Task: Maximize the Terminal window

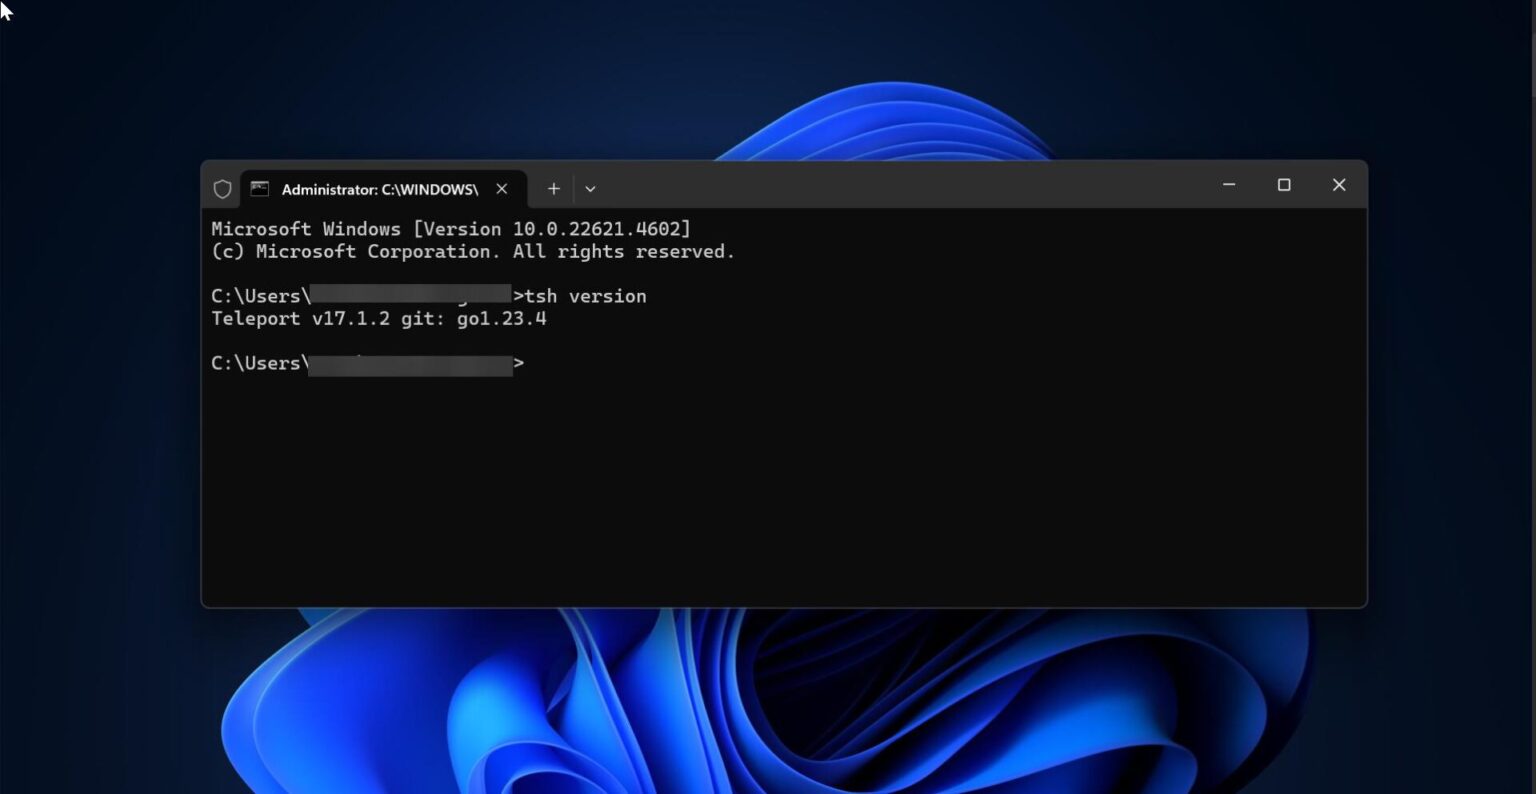Action: pyautogui.click(x=1284, y=185)
